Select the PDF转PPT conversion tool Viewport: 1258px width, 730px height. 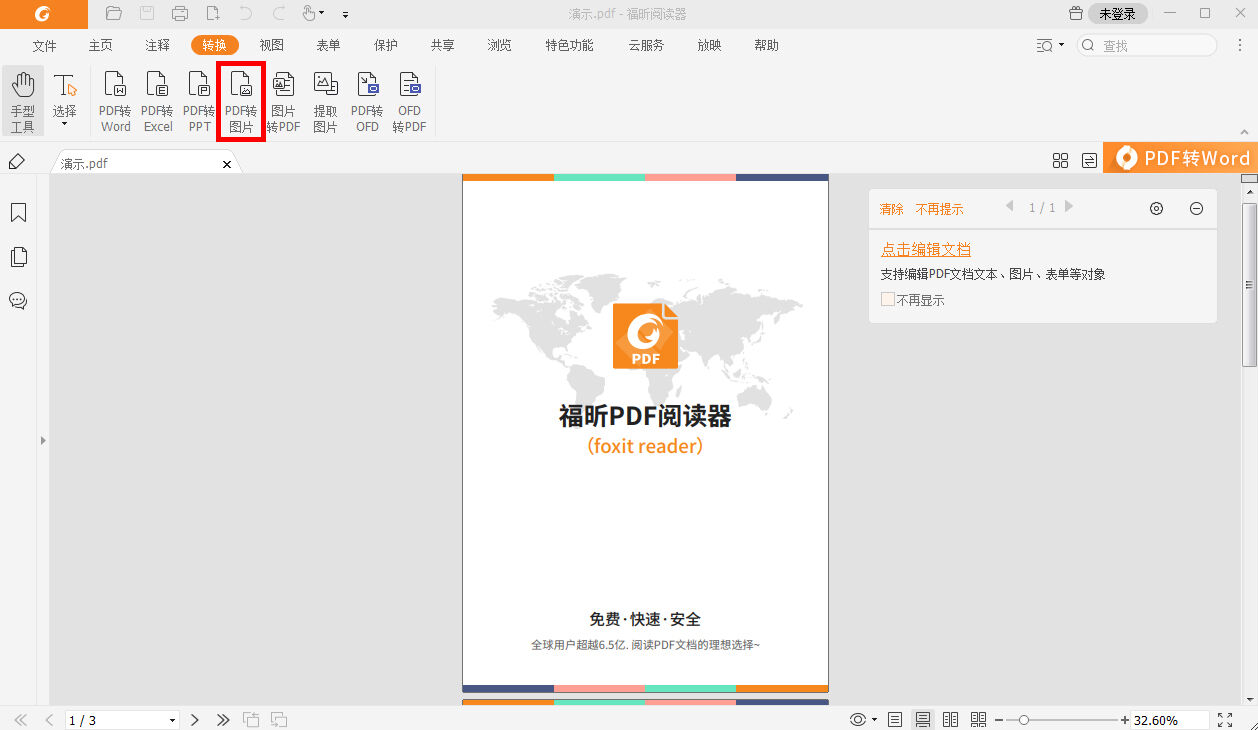click(x=199, y=100)
